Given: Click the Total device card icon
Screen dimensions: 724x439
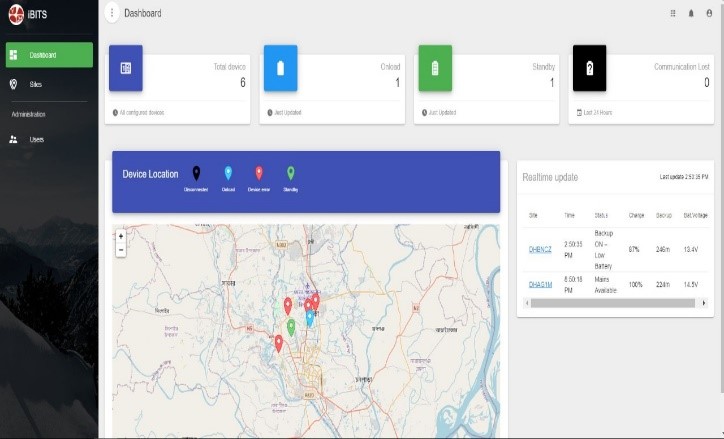Looking at the screenshot, I should pos(126,68).
